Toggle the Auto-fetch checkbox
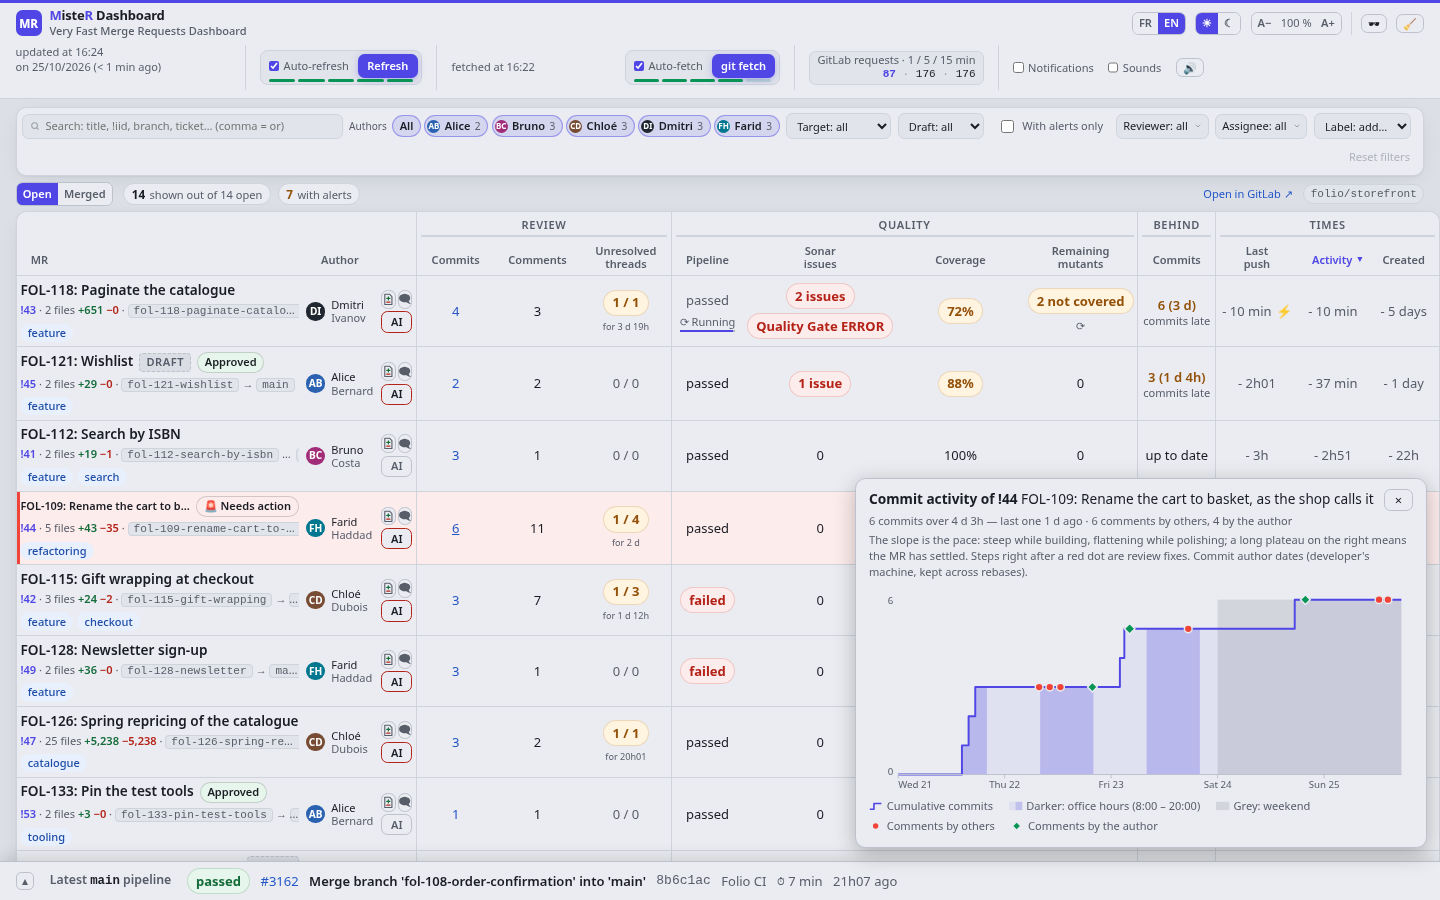The width and height of the screenshot is (1440, 900). coord(639,66)
